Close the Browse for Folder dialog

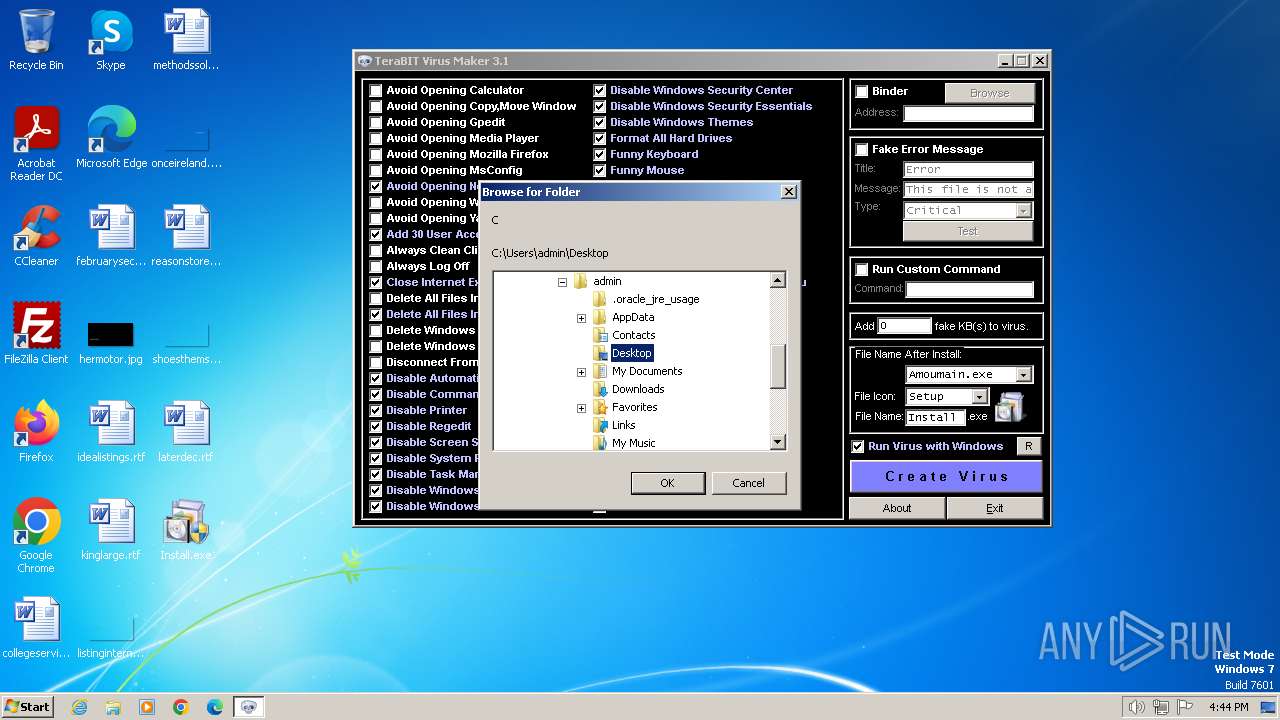788,192
